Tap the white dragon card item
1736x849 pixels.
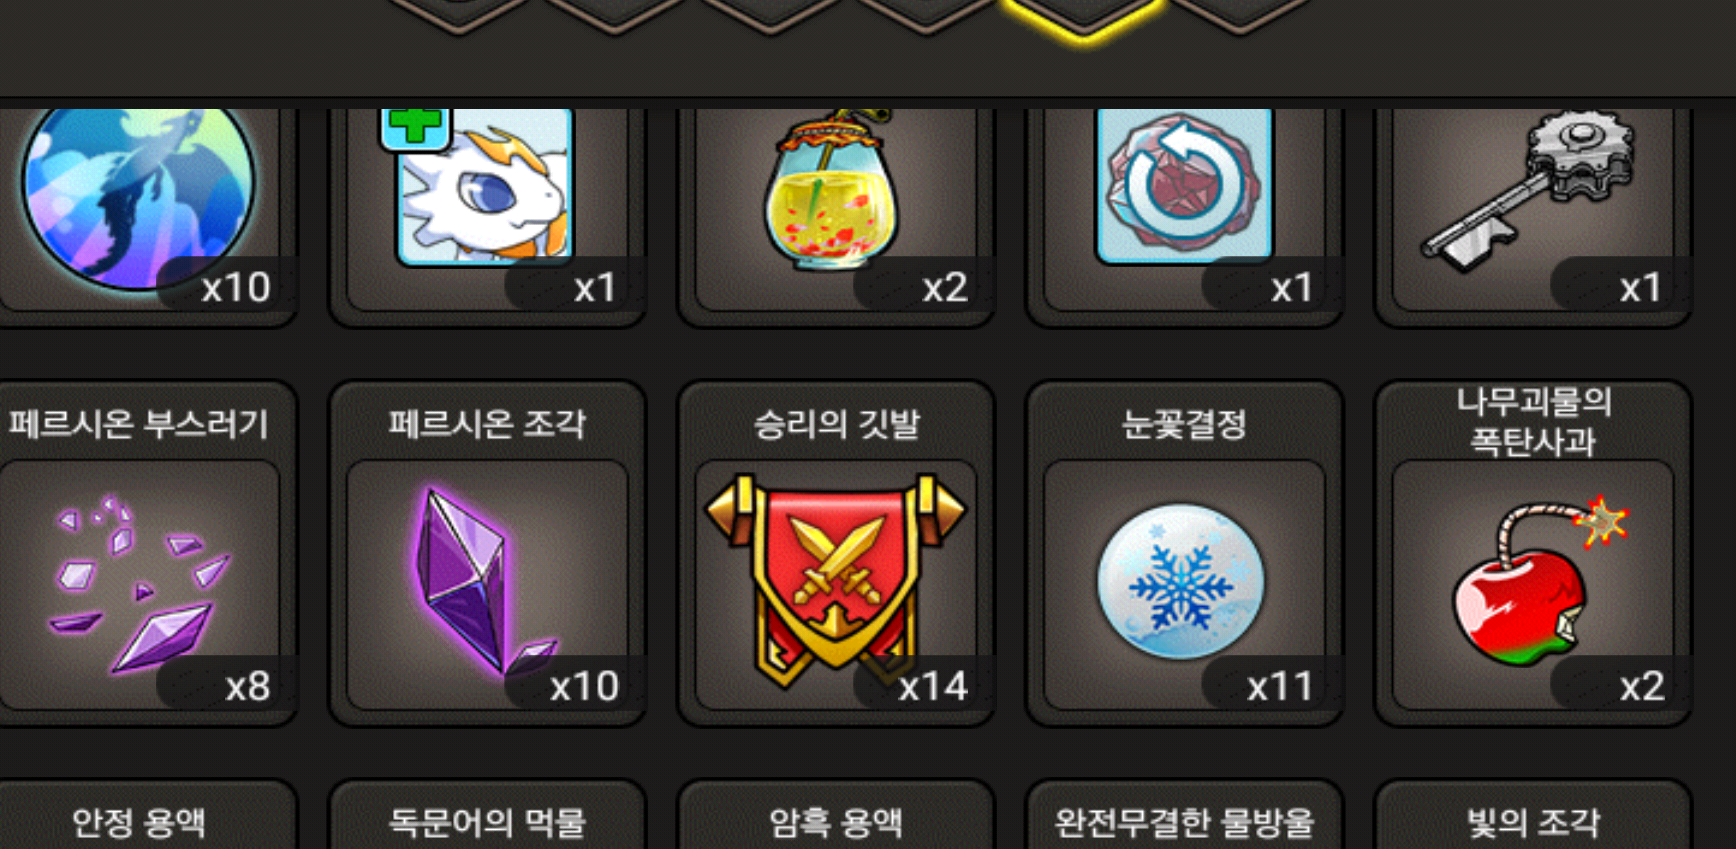coord(485,186)
